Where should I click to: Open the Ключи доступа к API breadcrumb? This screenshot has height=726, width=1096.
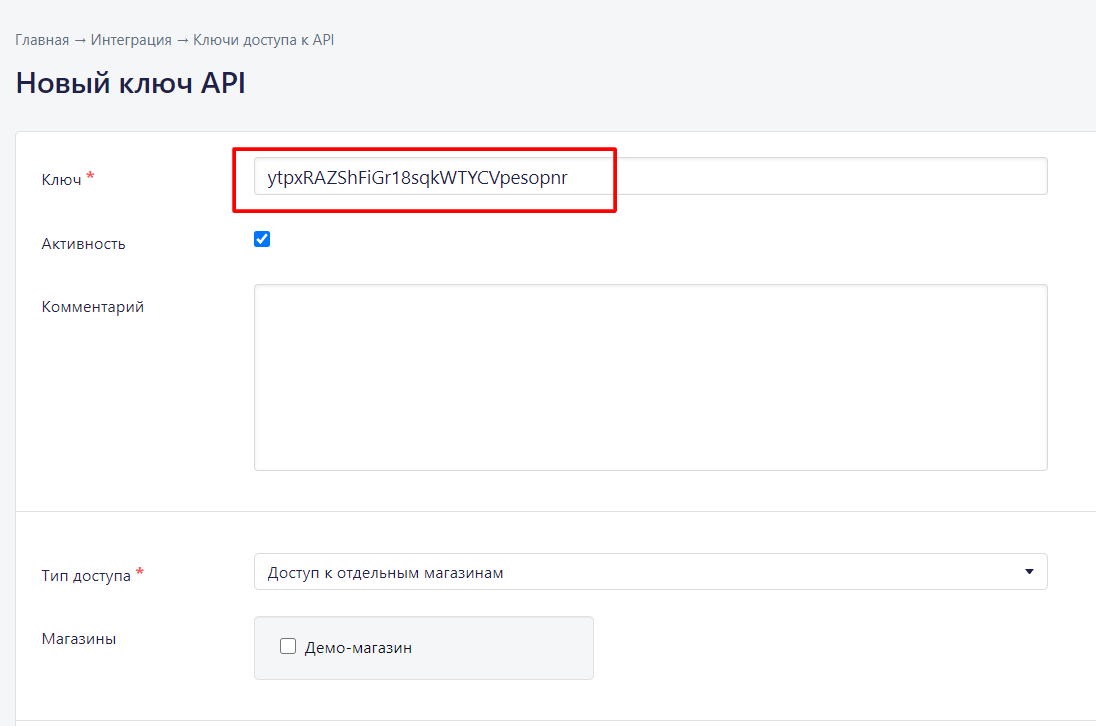(x=263, y=40)
